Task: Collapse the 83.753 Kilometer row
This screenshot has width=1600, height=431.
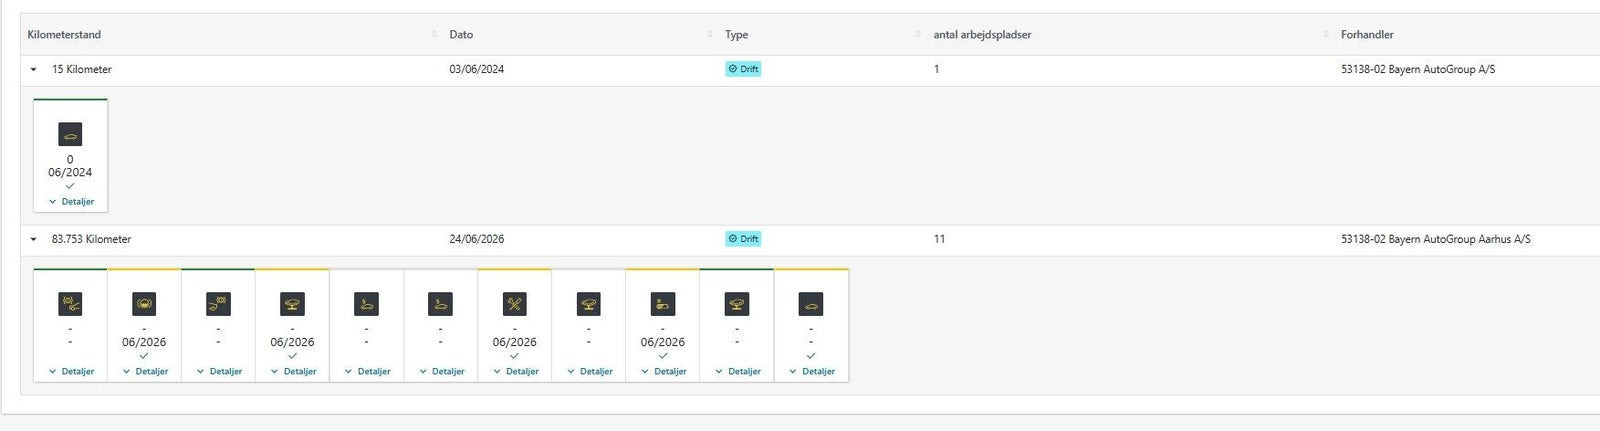Action: 33,240
